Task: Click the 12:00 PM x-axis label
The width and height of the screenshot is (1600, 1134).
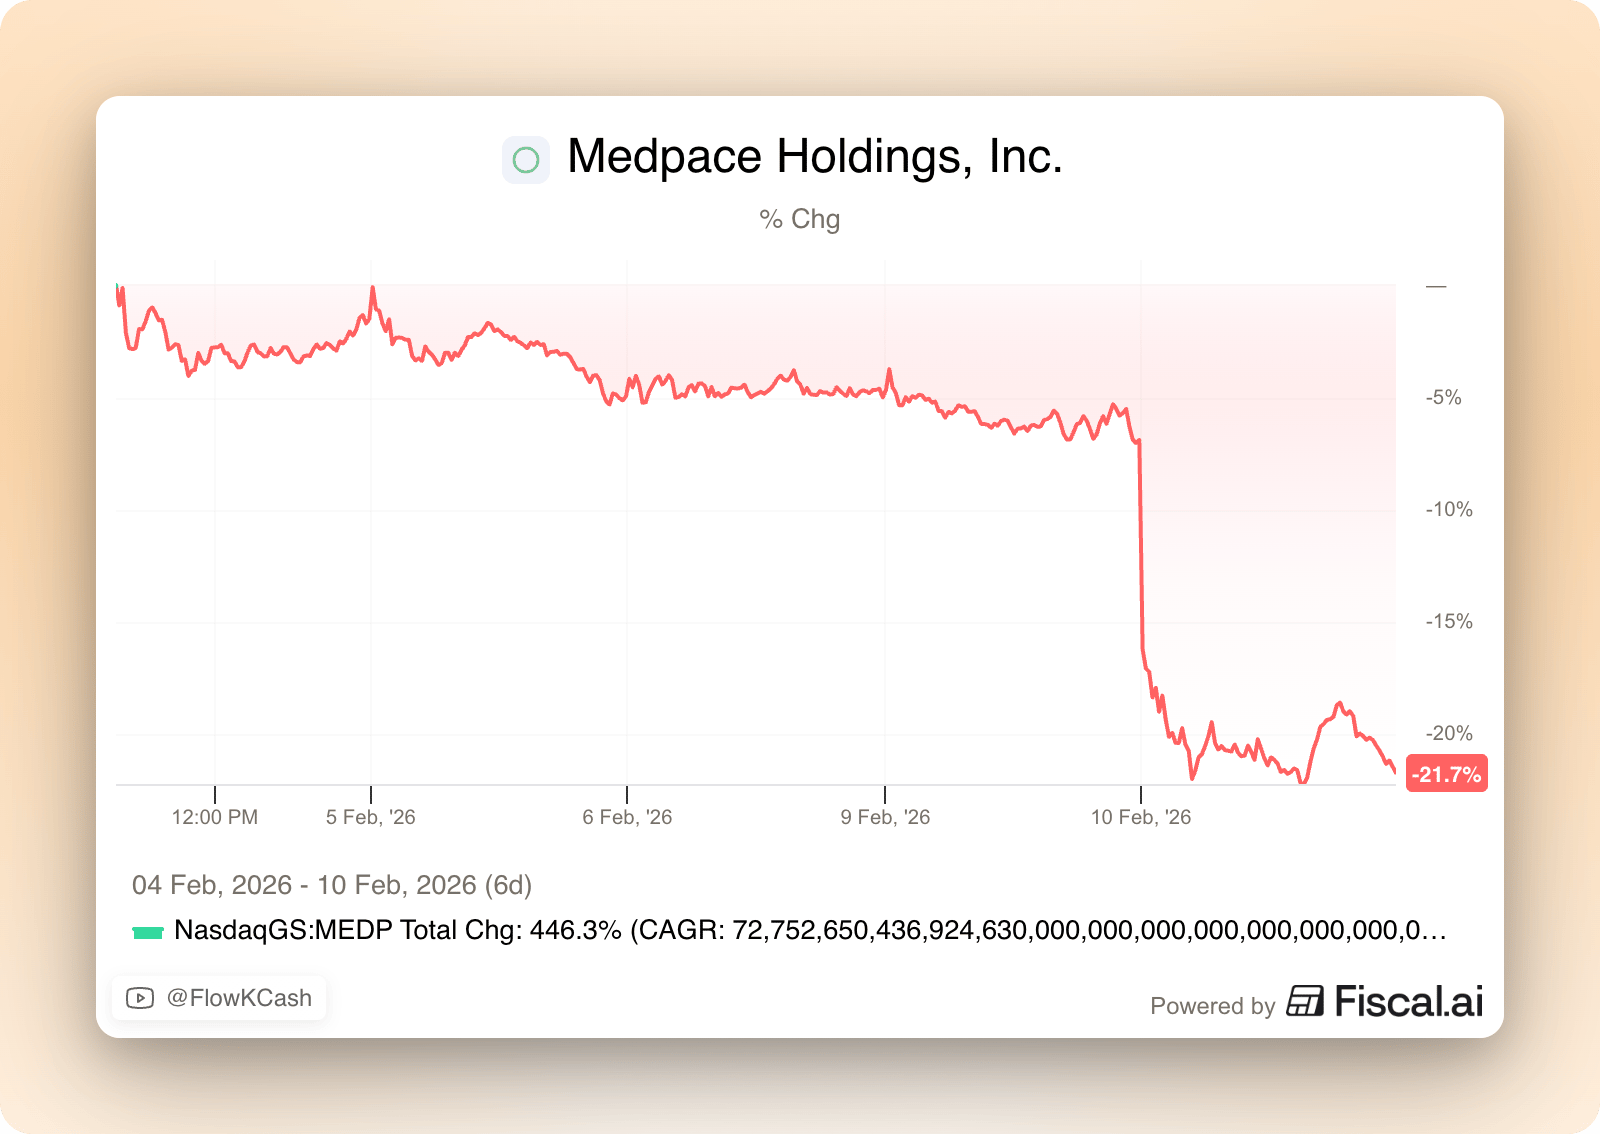Action: pyautogui.click(x=215, y=817)
